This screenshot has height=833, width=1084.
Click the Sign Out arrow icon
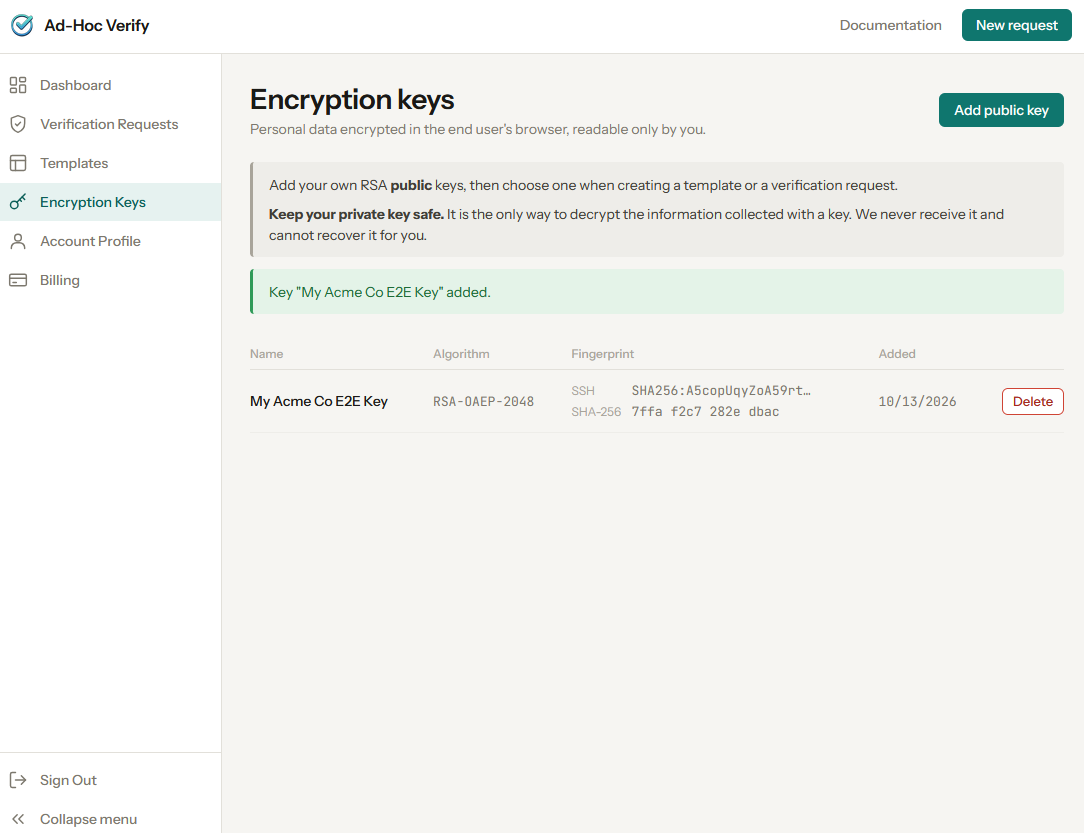click(18, 780)
